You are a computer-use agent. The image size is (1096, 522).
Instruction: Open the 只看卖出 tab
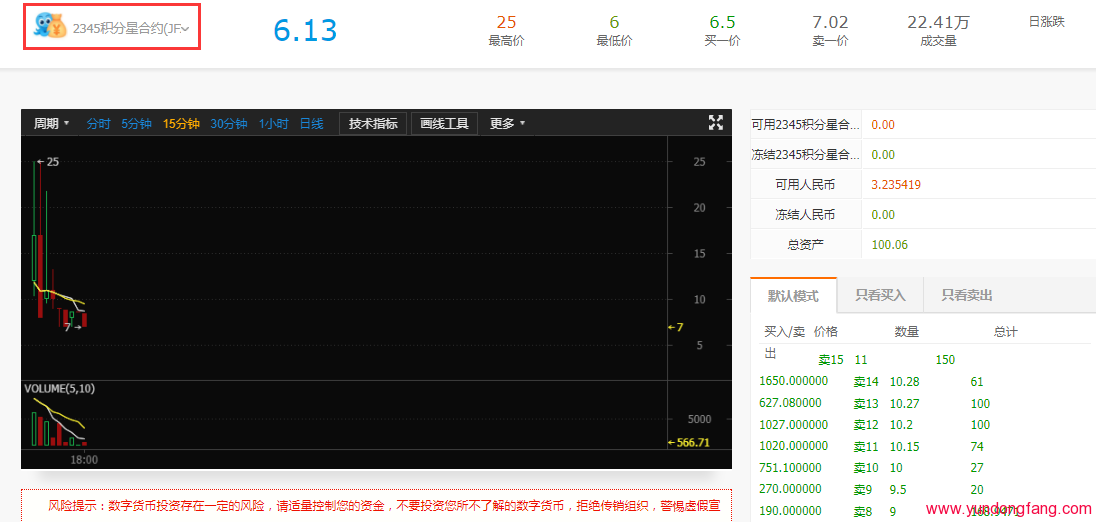pyautogui.click(x=966, y=296)
